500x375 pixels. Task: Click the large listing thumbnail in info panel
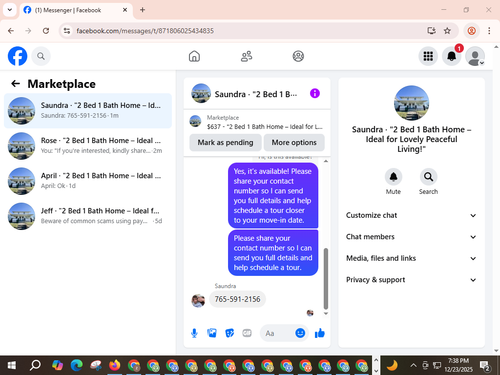(x=411, y=103)
